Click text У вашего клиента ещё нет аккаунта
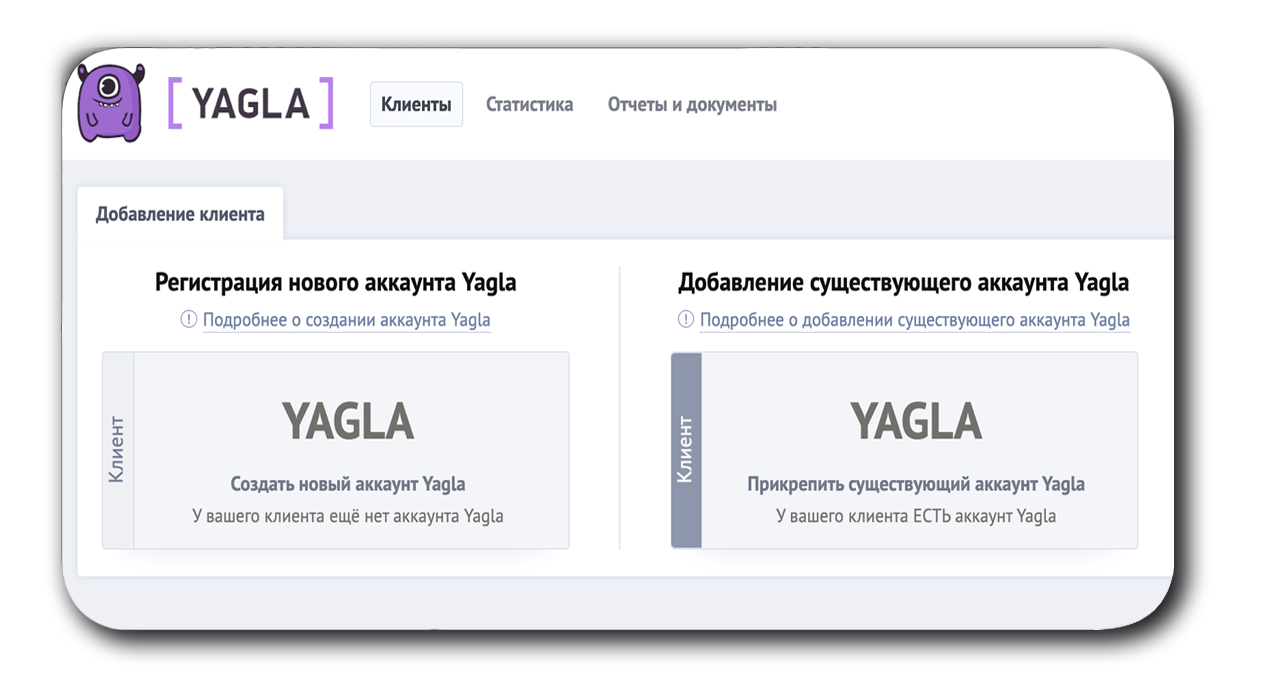Screen dimensions: 1267x693 click(348, 516)
